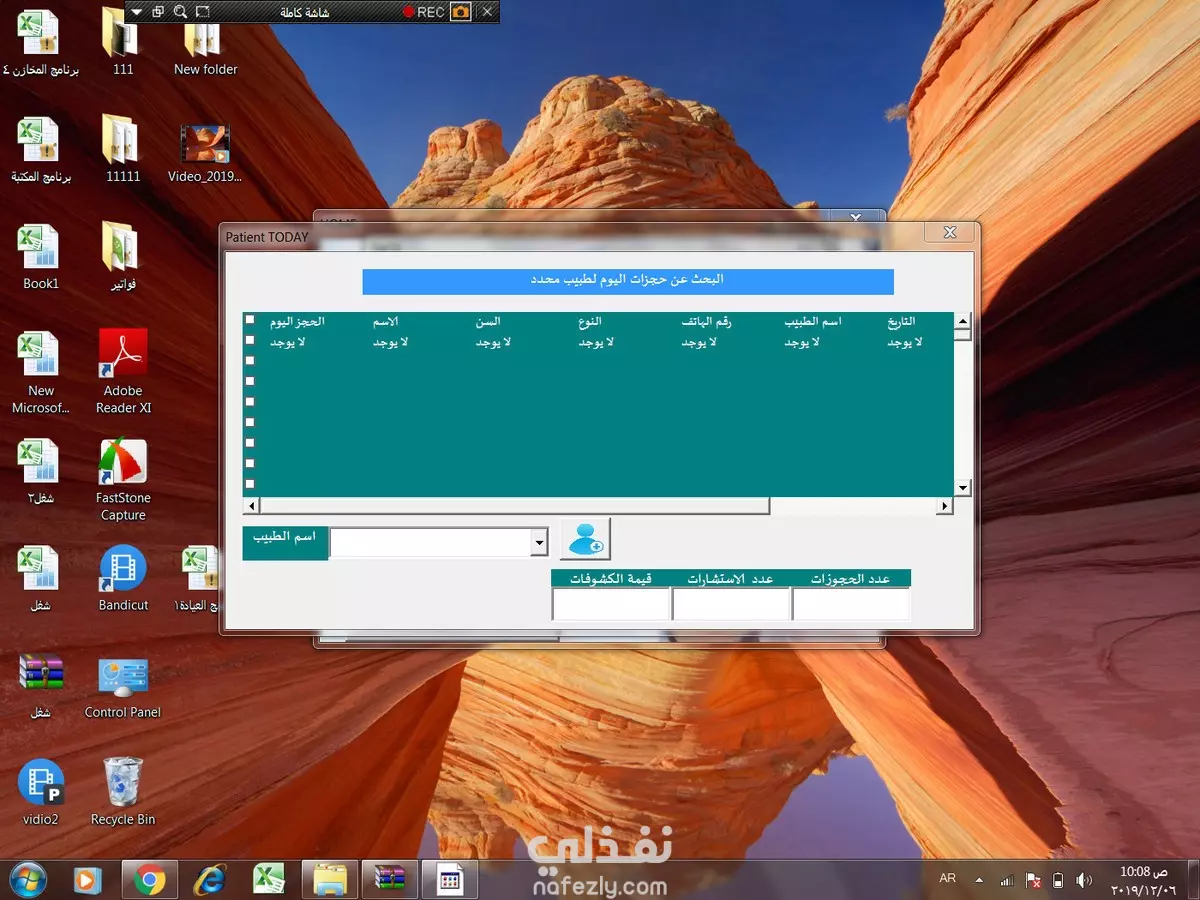Image resolution: width=1200 pixels, height=900 pixels.
Task: Click the AR language indicator in tray
Action: point(948,879)
